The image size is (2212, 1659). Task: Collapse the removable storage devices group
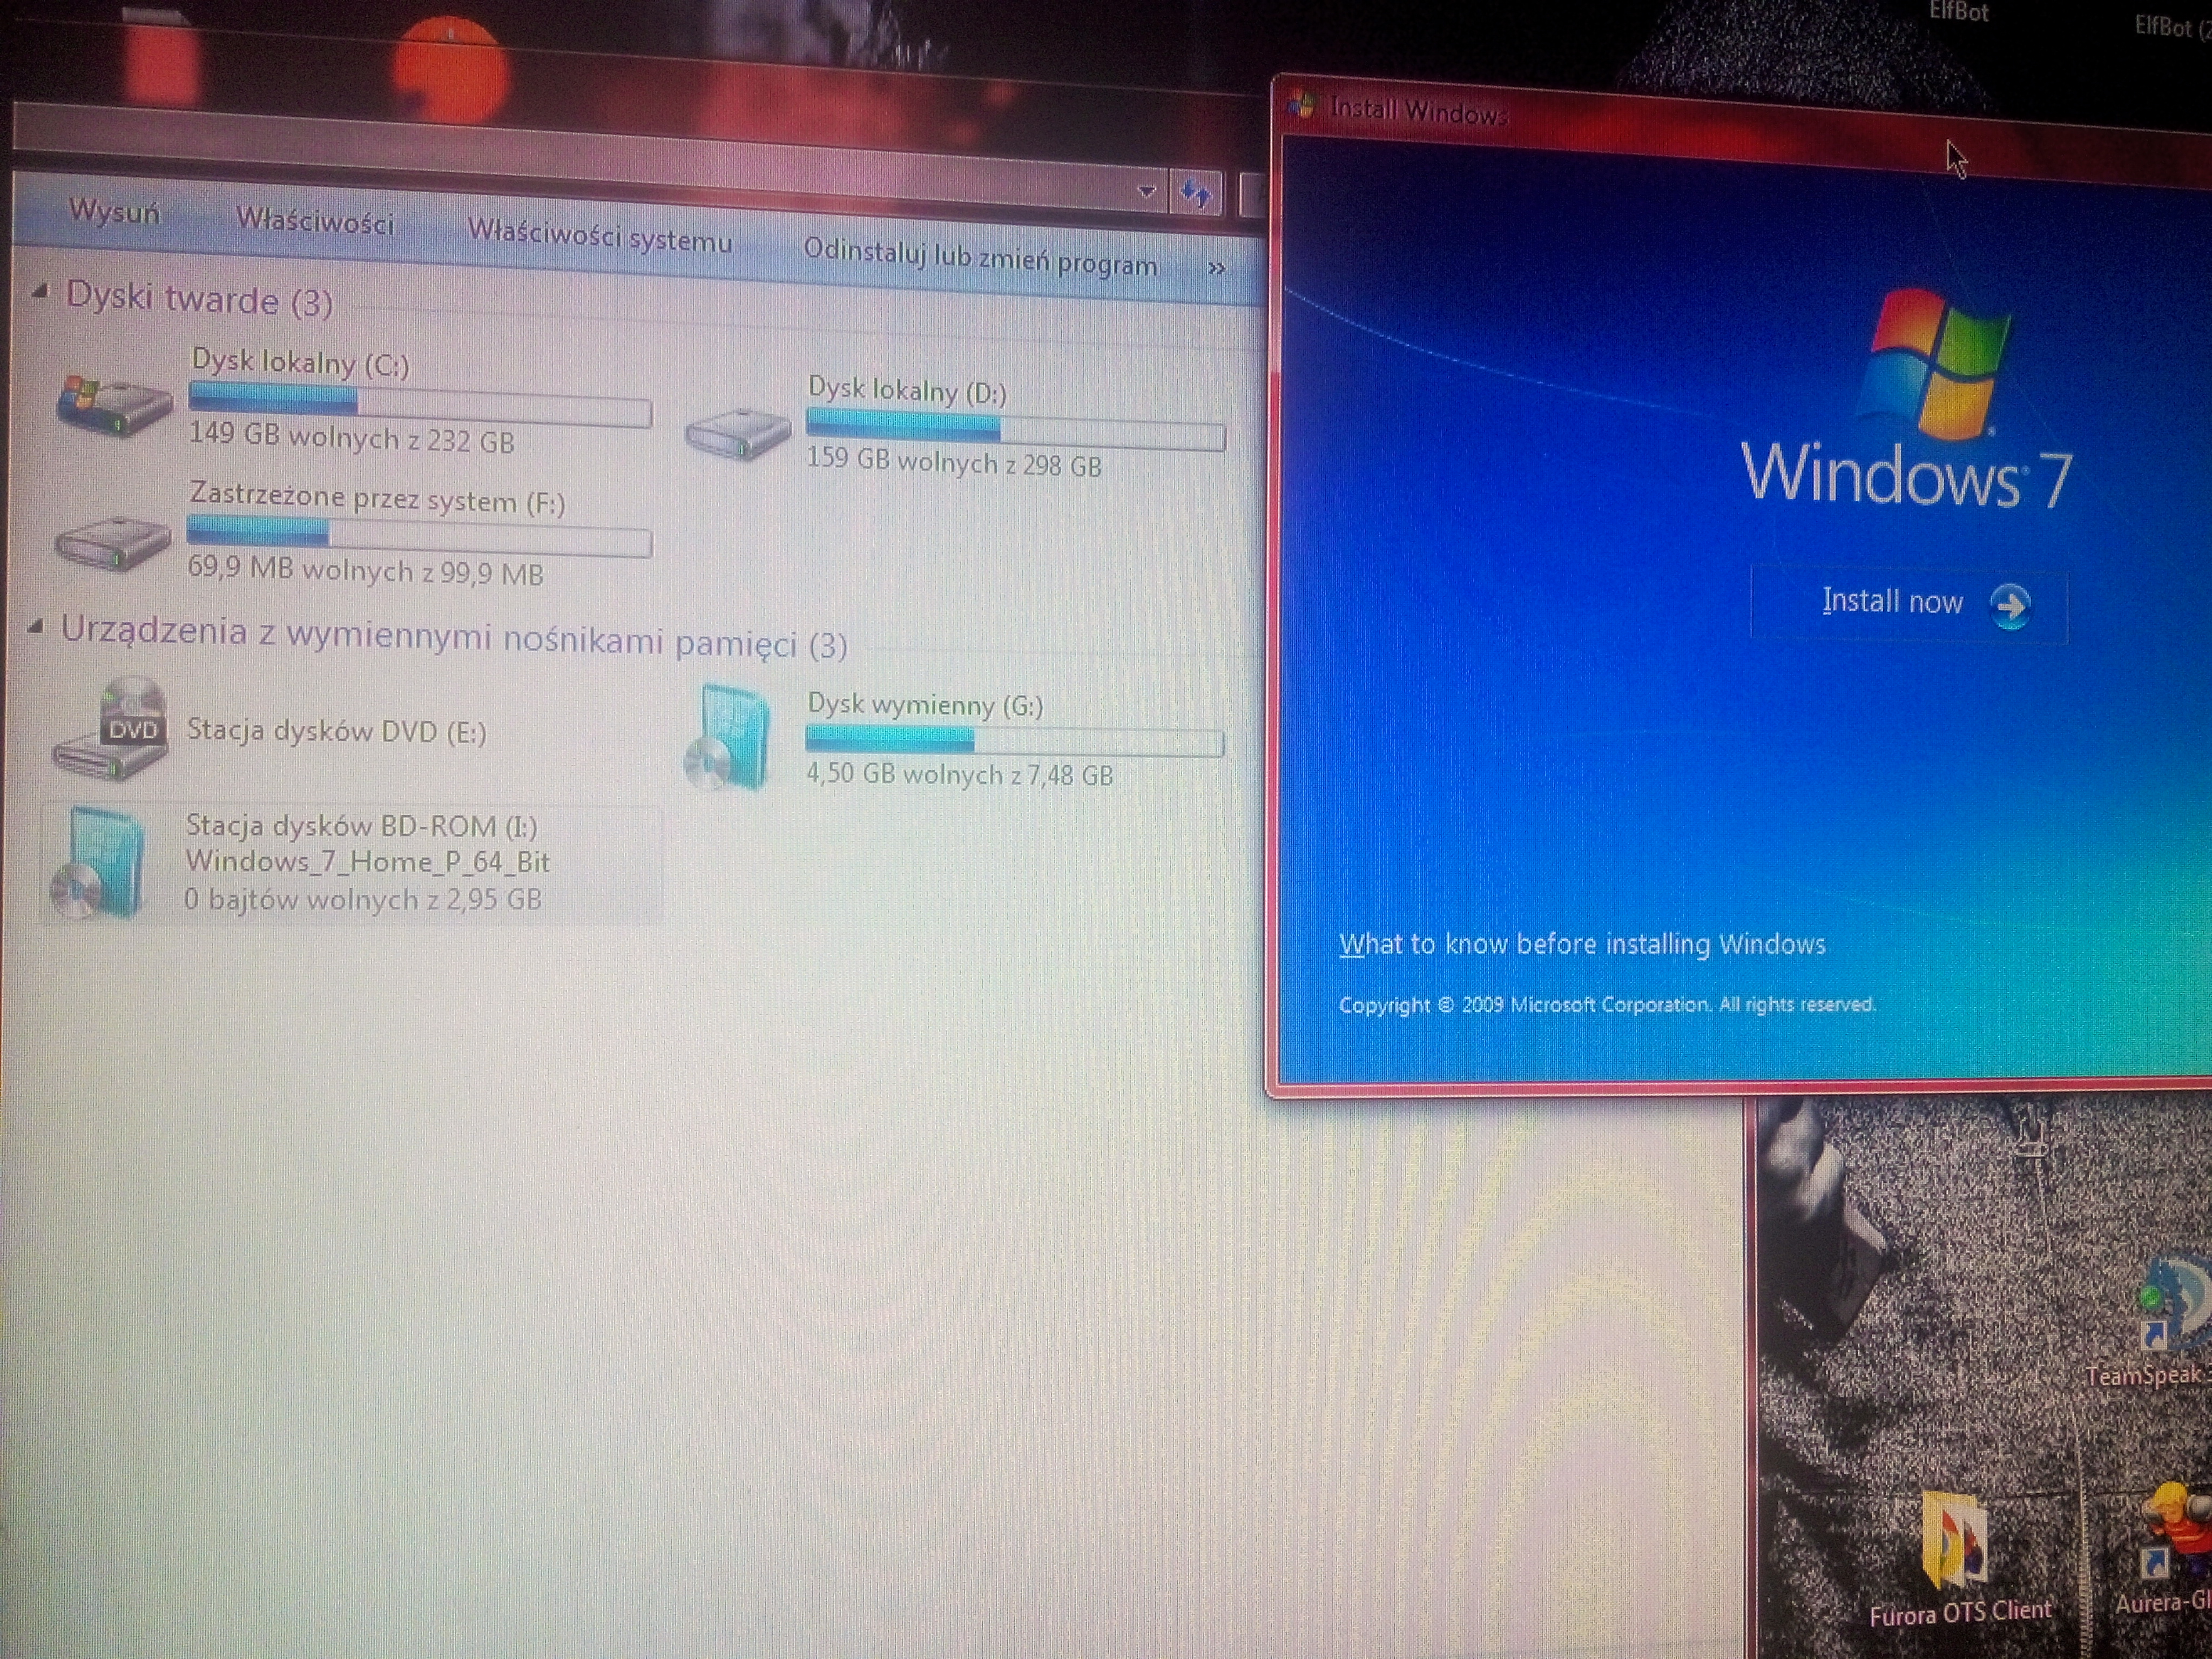coord(36,627)
